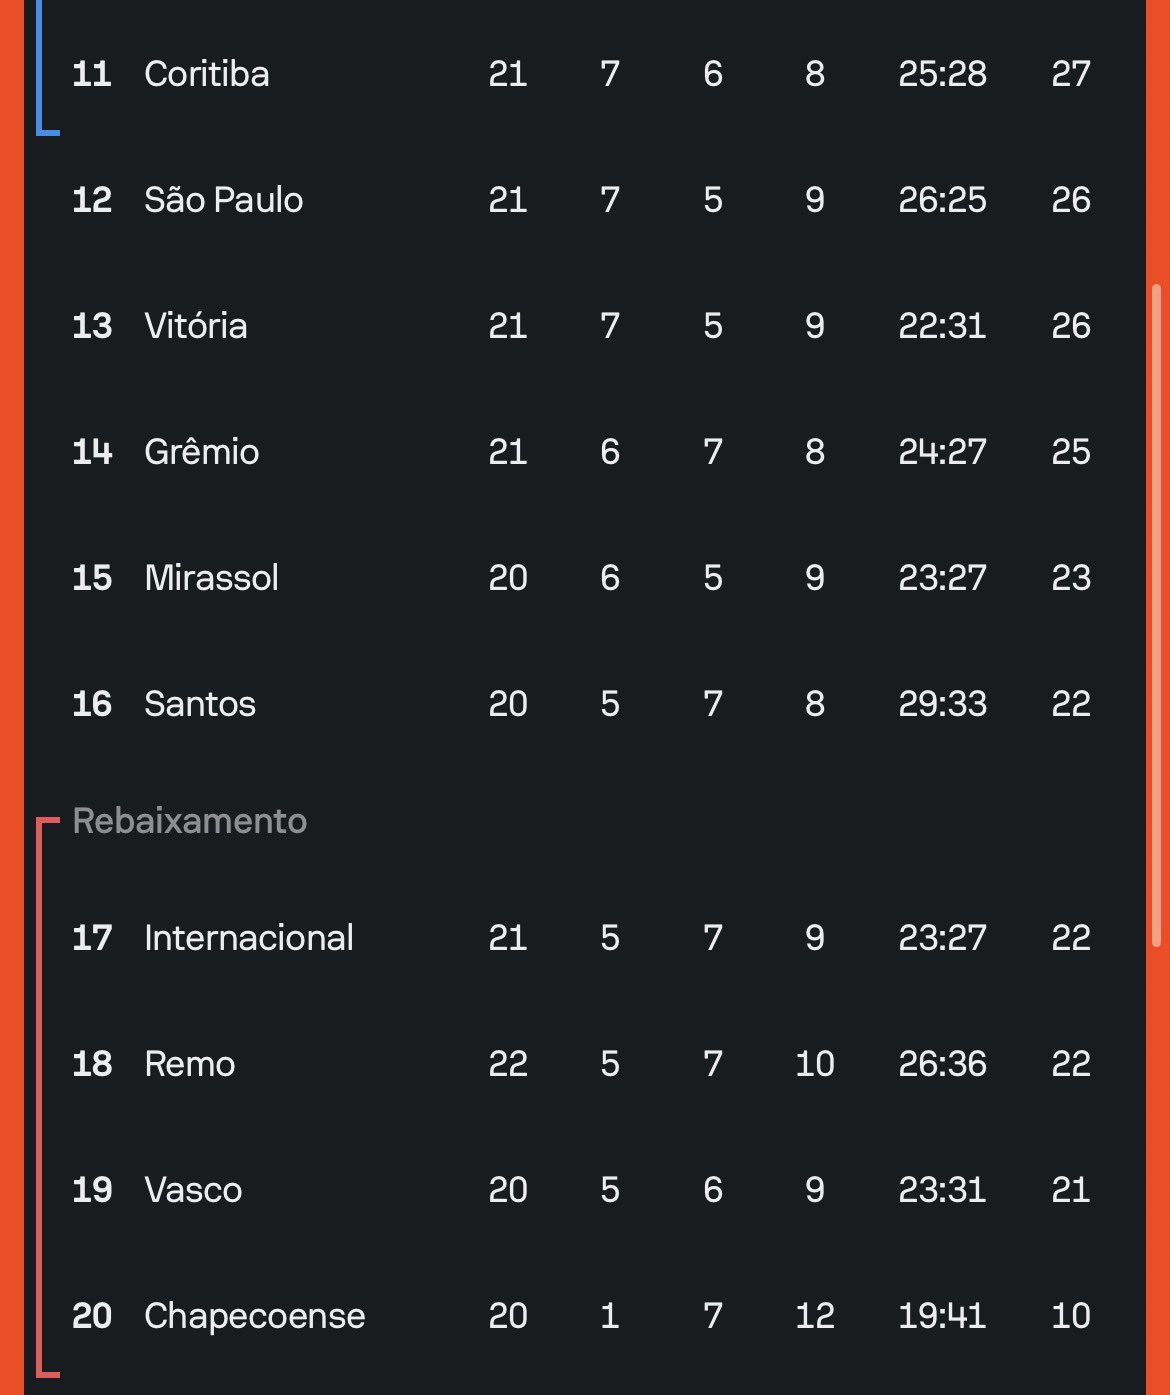Screen dimensions: 1170x1395
Task: Click Chapecoense's goal record 19:41
Action: pyautogui.click(x=942, y=1316)
